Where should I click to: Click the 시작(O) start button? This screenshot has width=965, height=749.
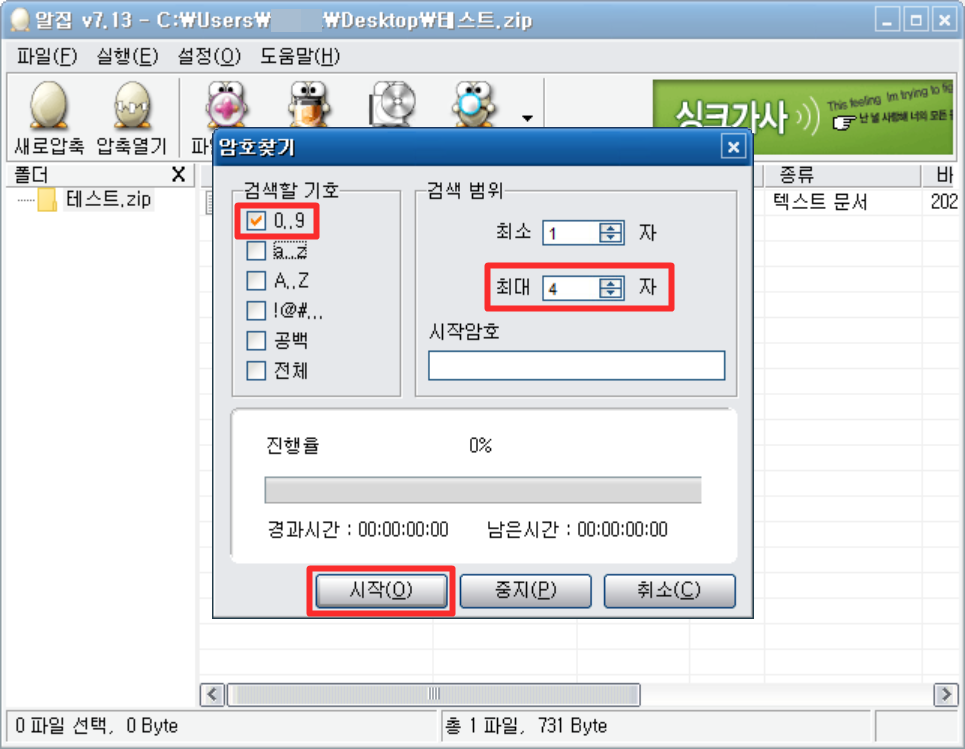(382, 591)
